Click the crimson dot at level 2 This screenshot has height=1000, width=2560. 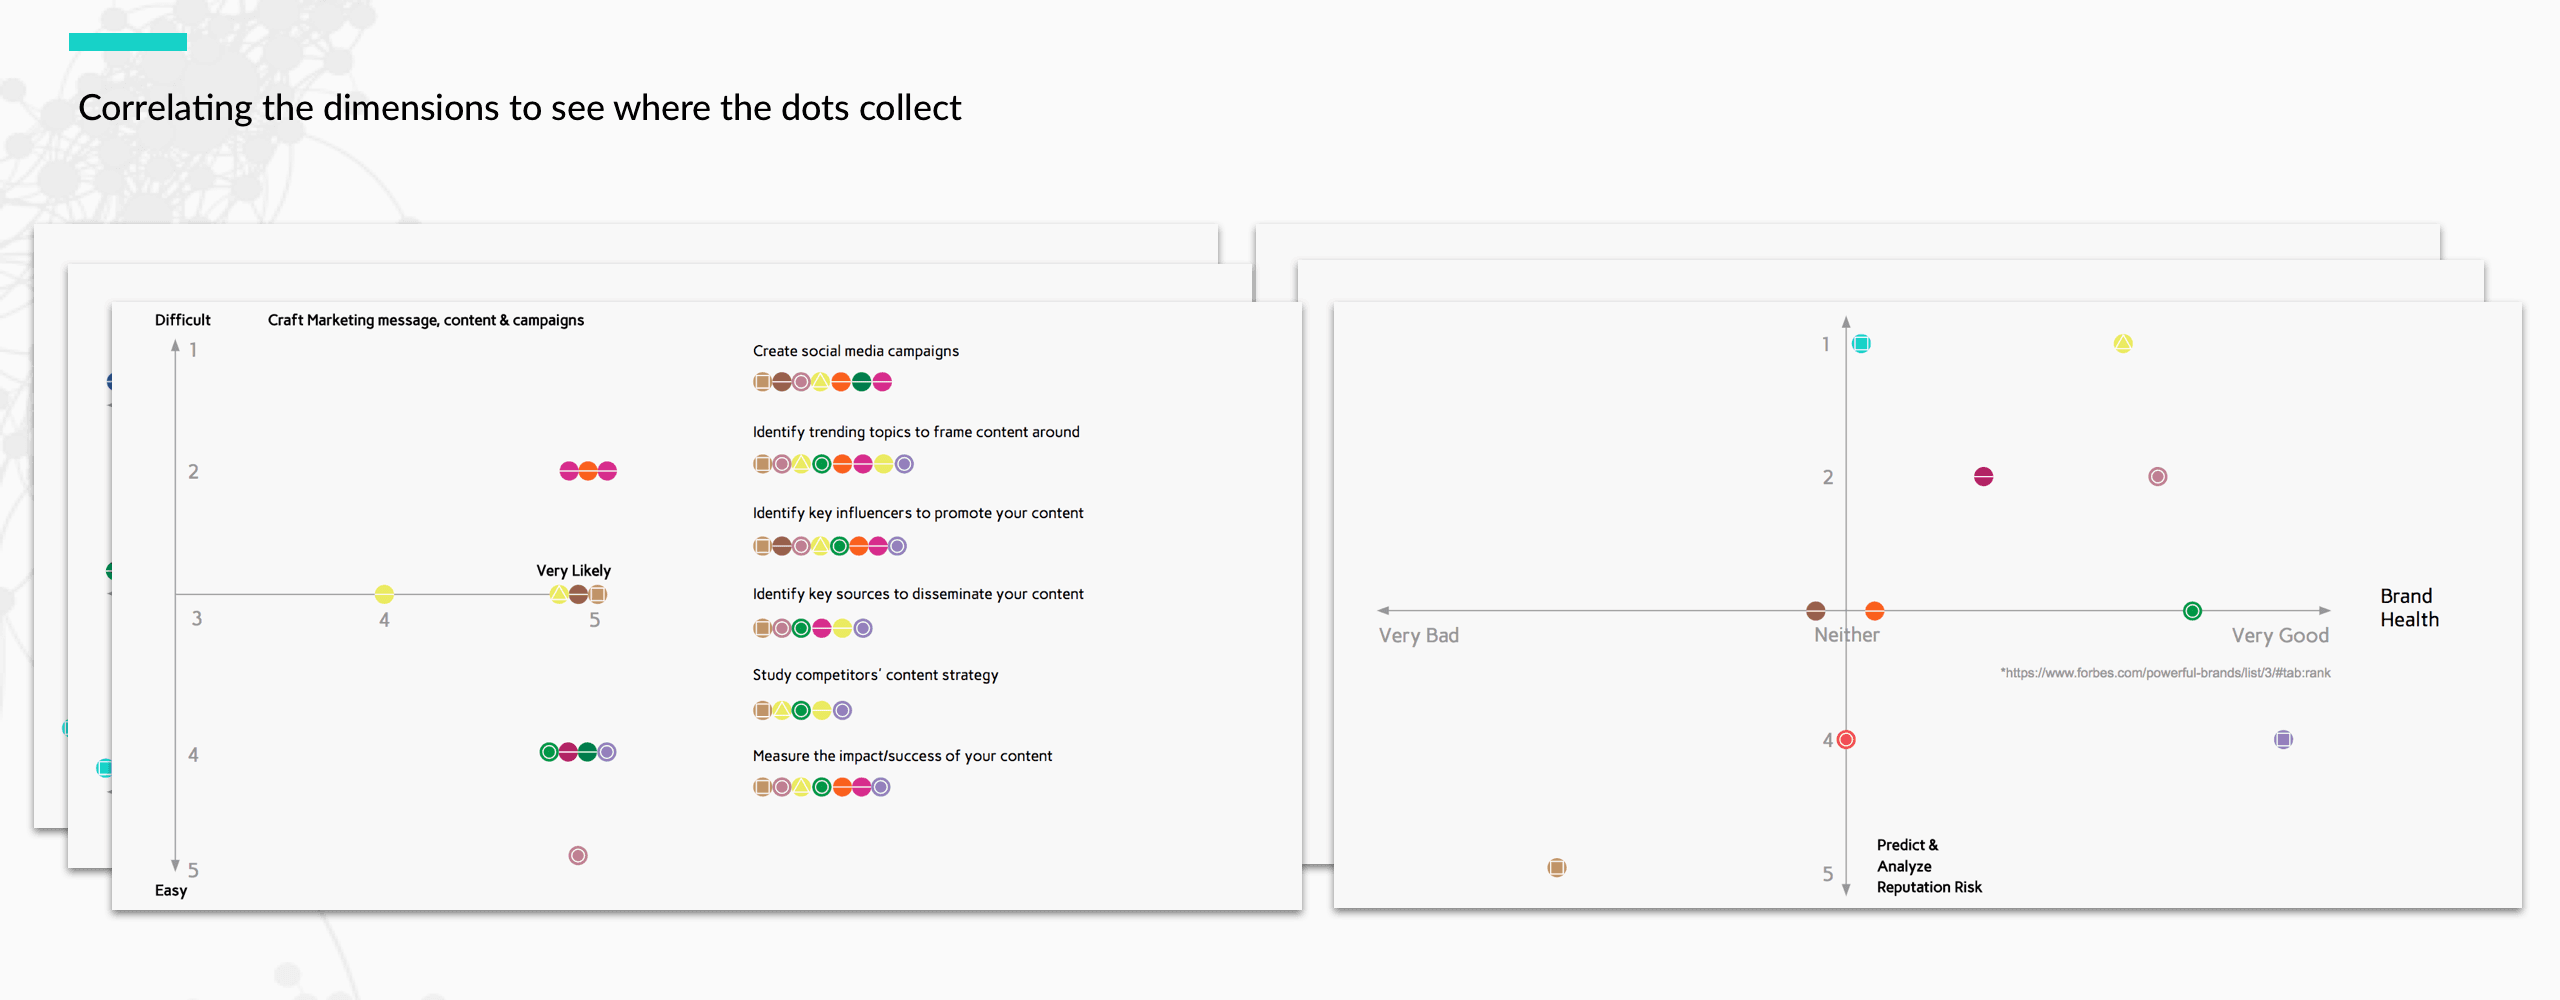click(x=1984, y=477)
